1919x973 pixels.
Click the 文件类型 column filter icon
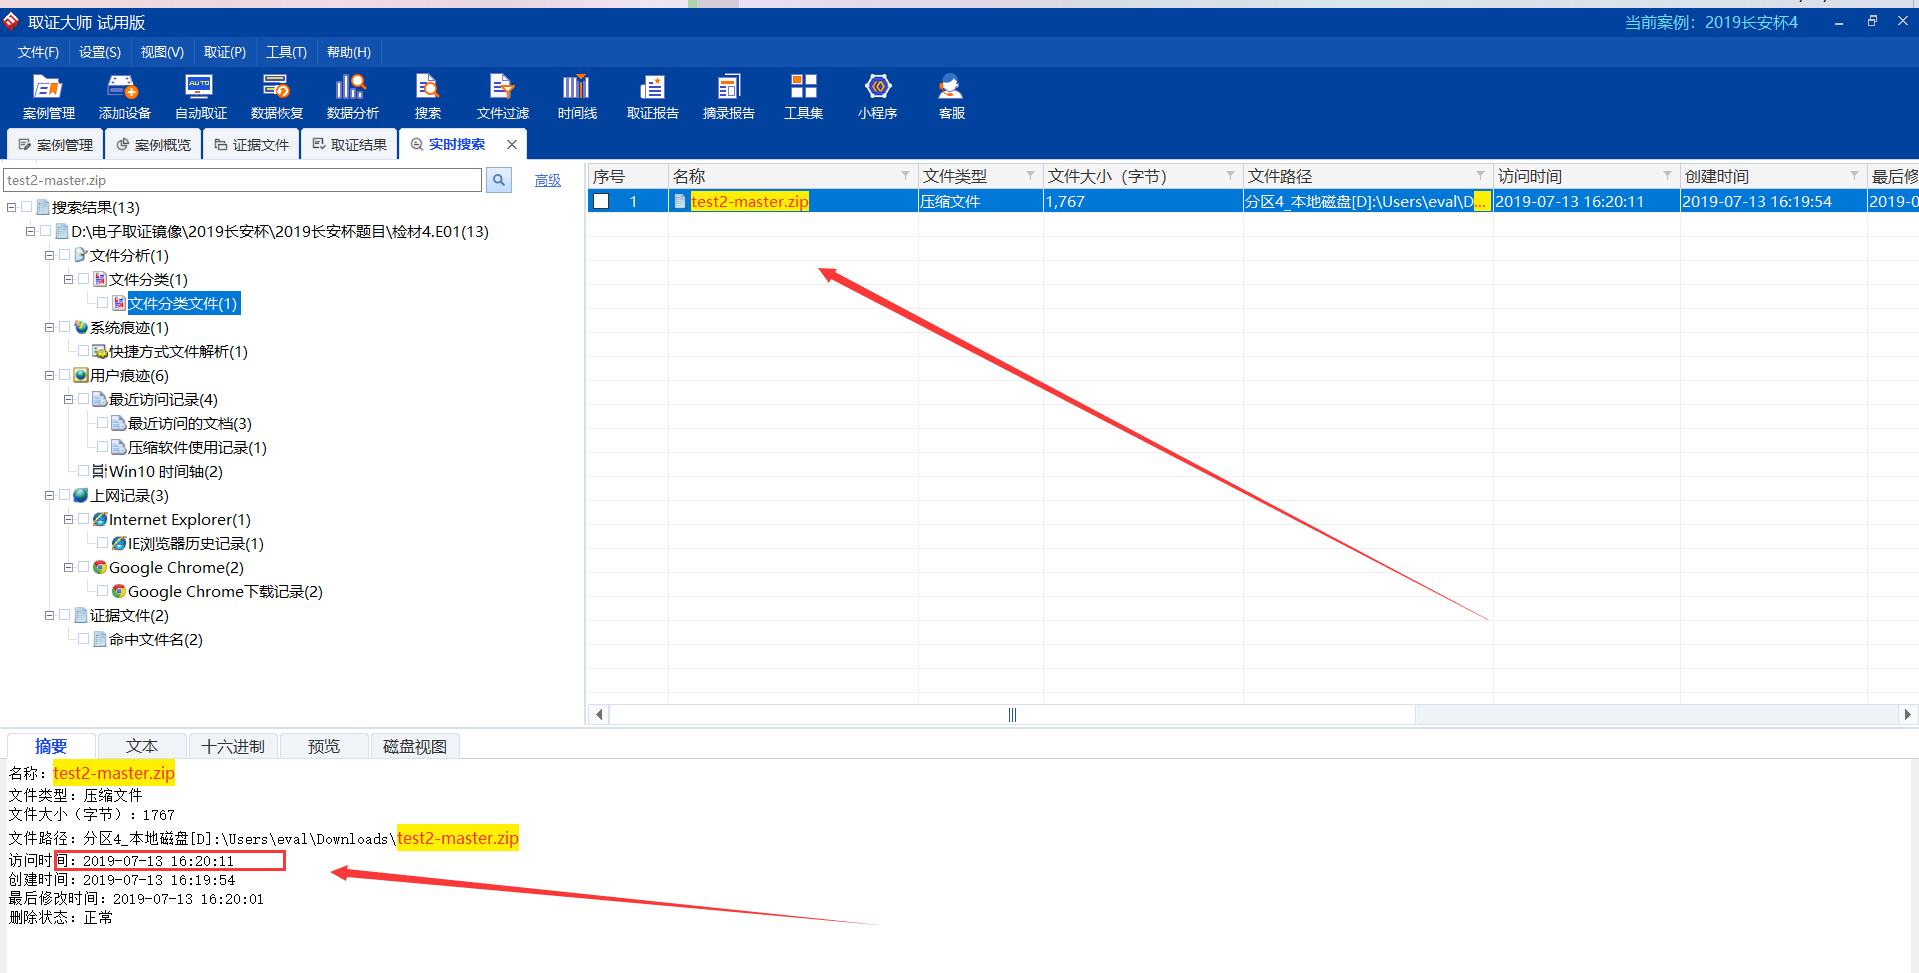(x=1030, y=175)
